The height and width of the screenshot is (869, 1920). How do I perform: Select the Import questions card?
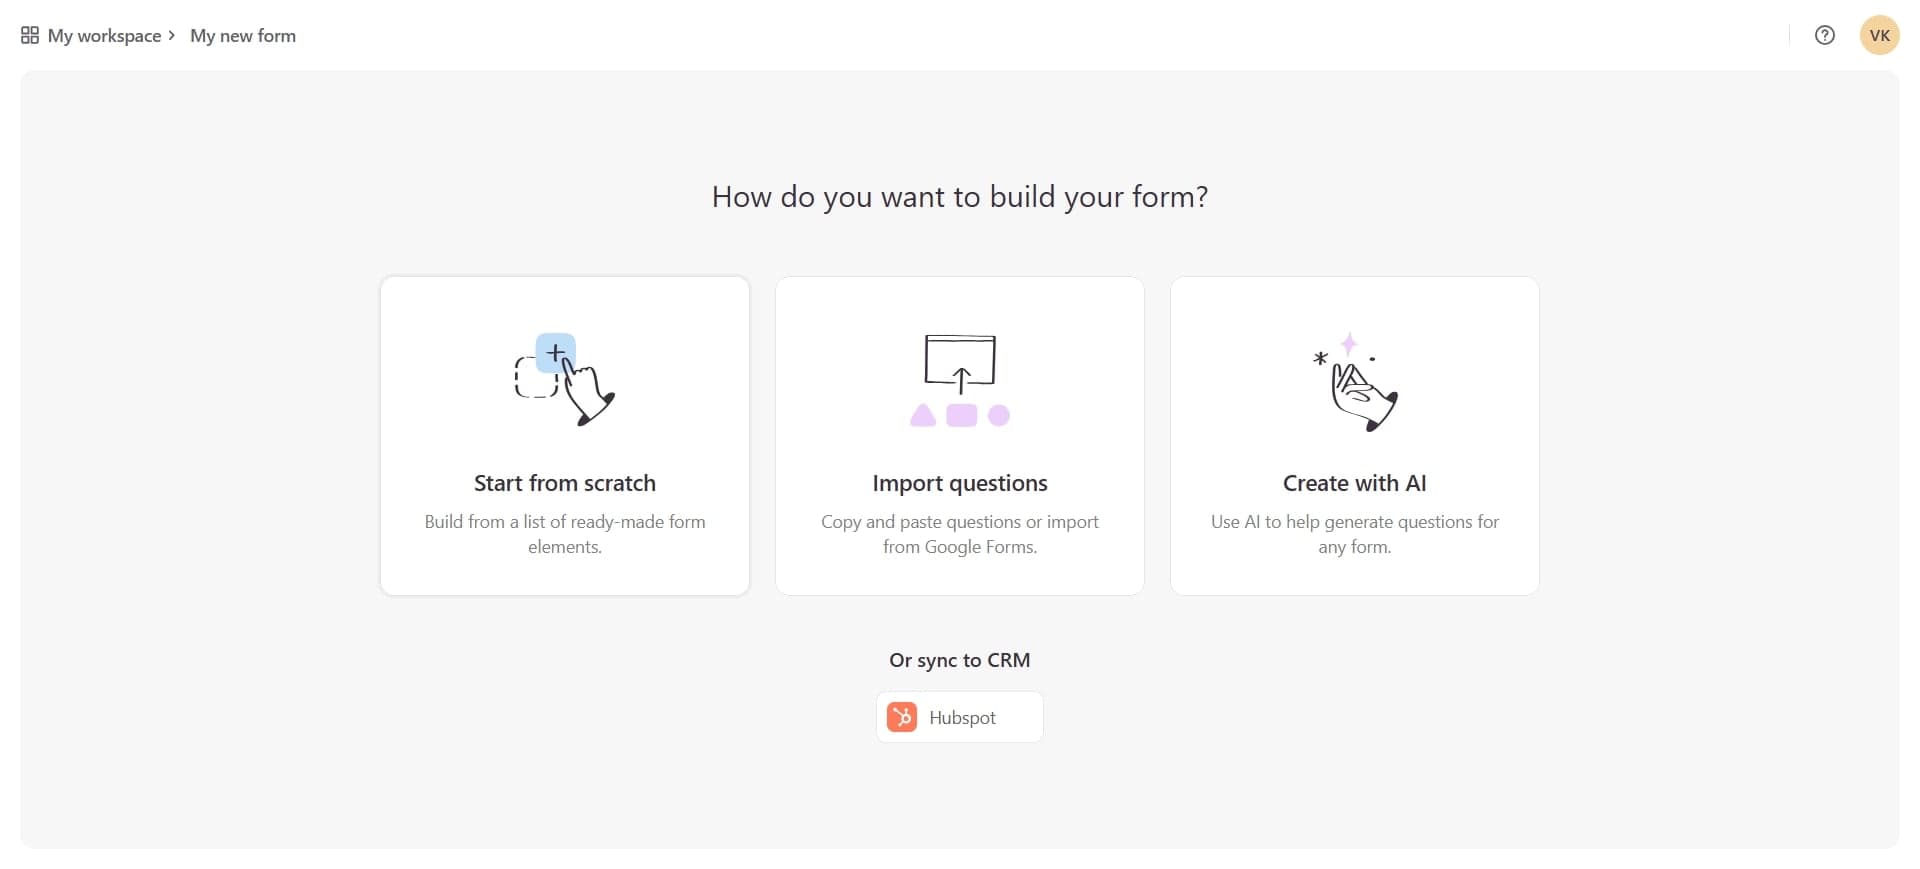[959, 435]
